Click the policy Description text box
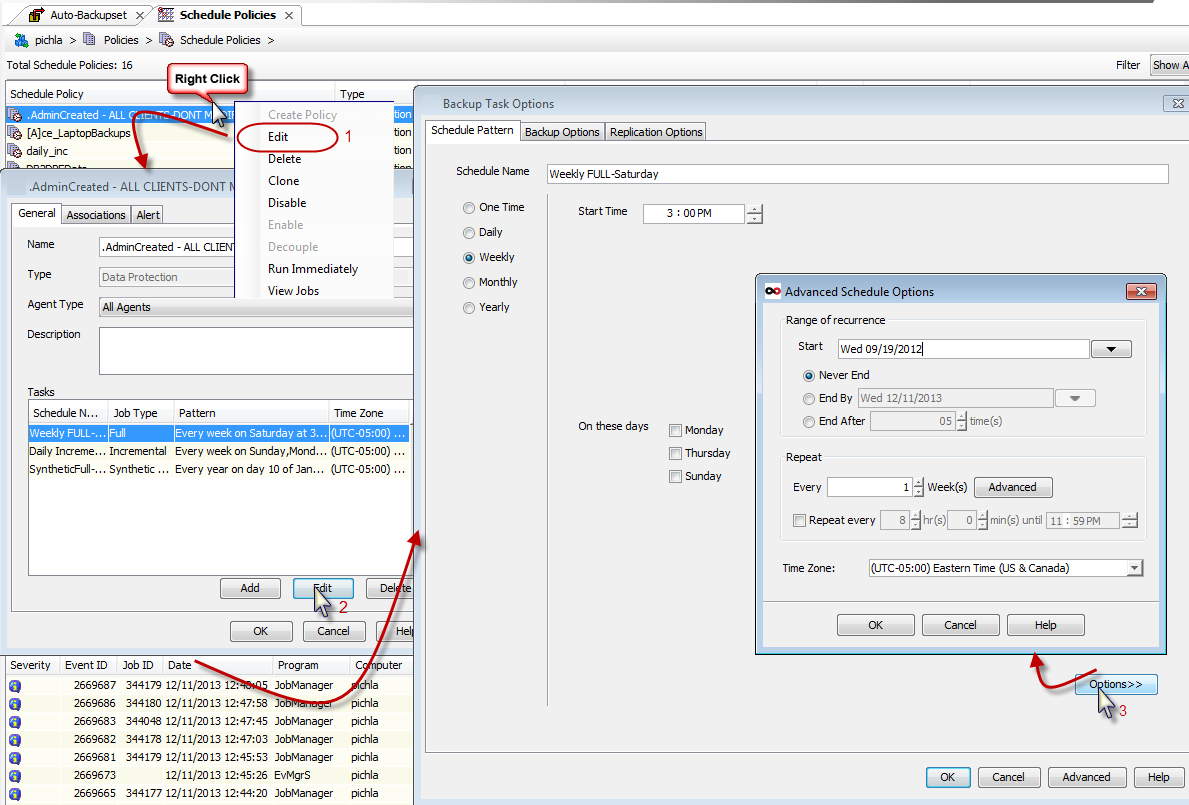The image size is (1189, 805). pos(256,351)
